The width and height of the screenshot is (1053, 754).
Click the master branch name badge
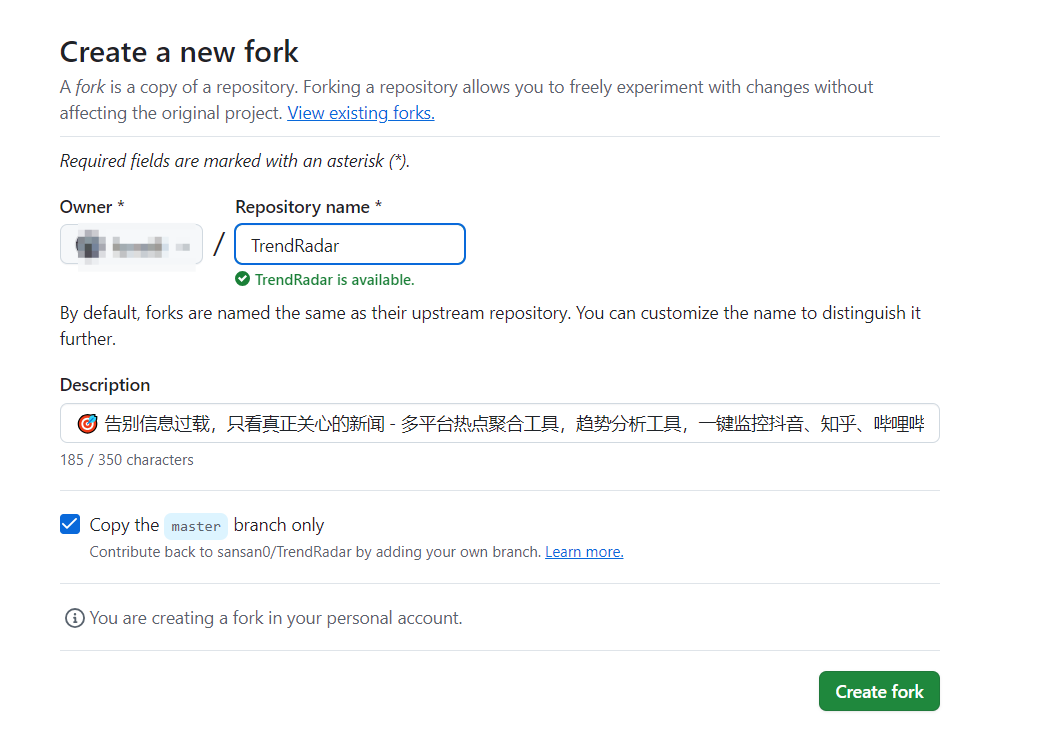(x=196, y=526)
